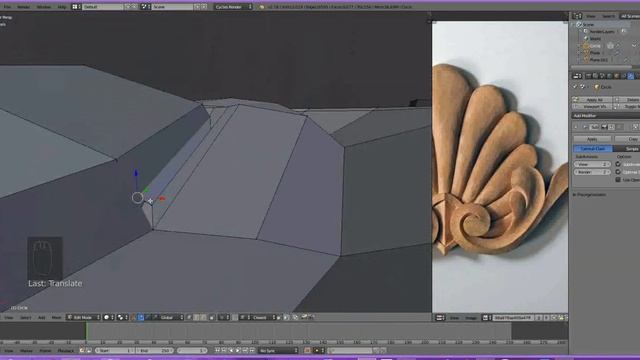Open the Modifiers properties tab icon
The width and height of the screenshot is (640, 360).
[x=631, y=76]
